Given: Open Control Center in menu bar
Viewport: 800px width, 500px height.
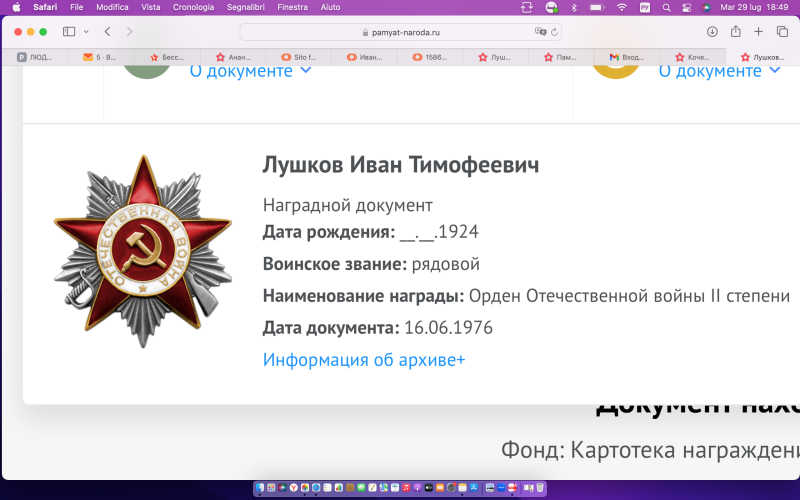Looking at the screenshot, I should point(686,7).
